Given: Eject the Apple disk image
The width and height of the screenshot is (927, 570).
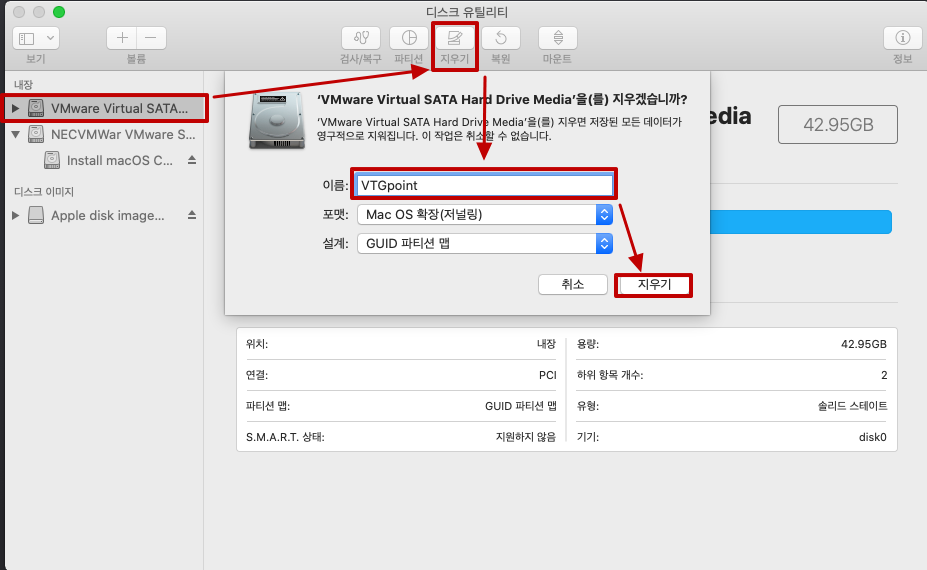Looking at the screenshot, I should point(192,215).
